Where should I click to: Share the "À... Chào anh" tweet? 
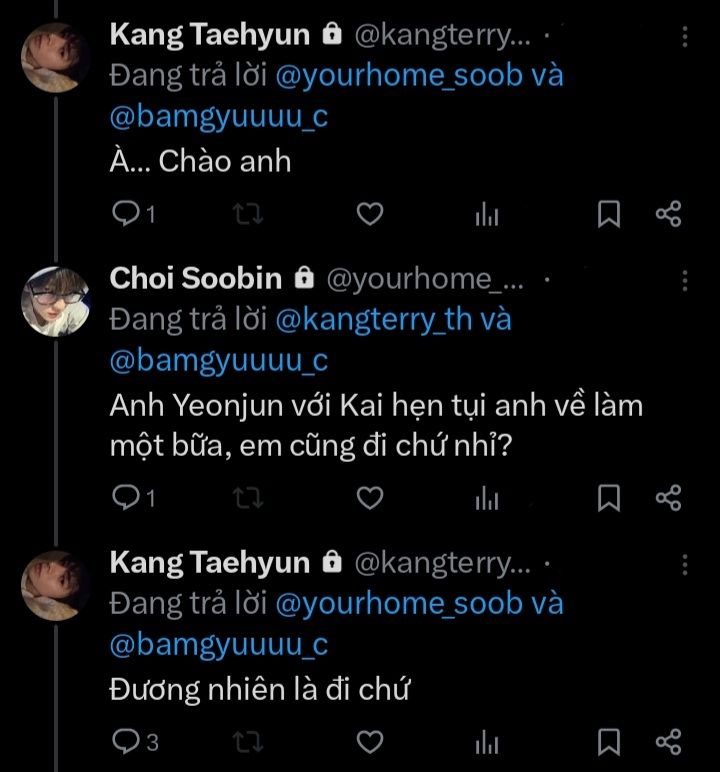point(668,214)
